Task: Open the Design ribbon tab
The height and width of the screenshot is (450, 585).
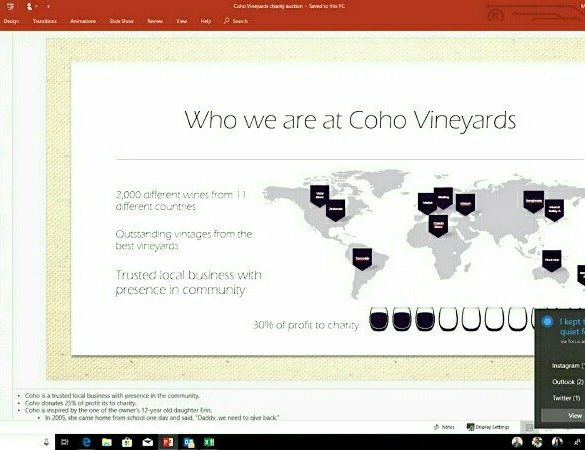Action: coord(11,21)
